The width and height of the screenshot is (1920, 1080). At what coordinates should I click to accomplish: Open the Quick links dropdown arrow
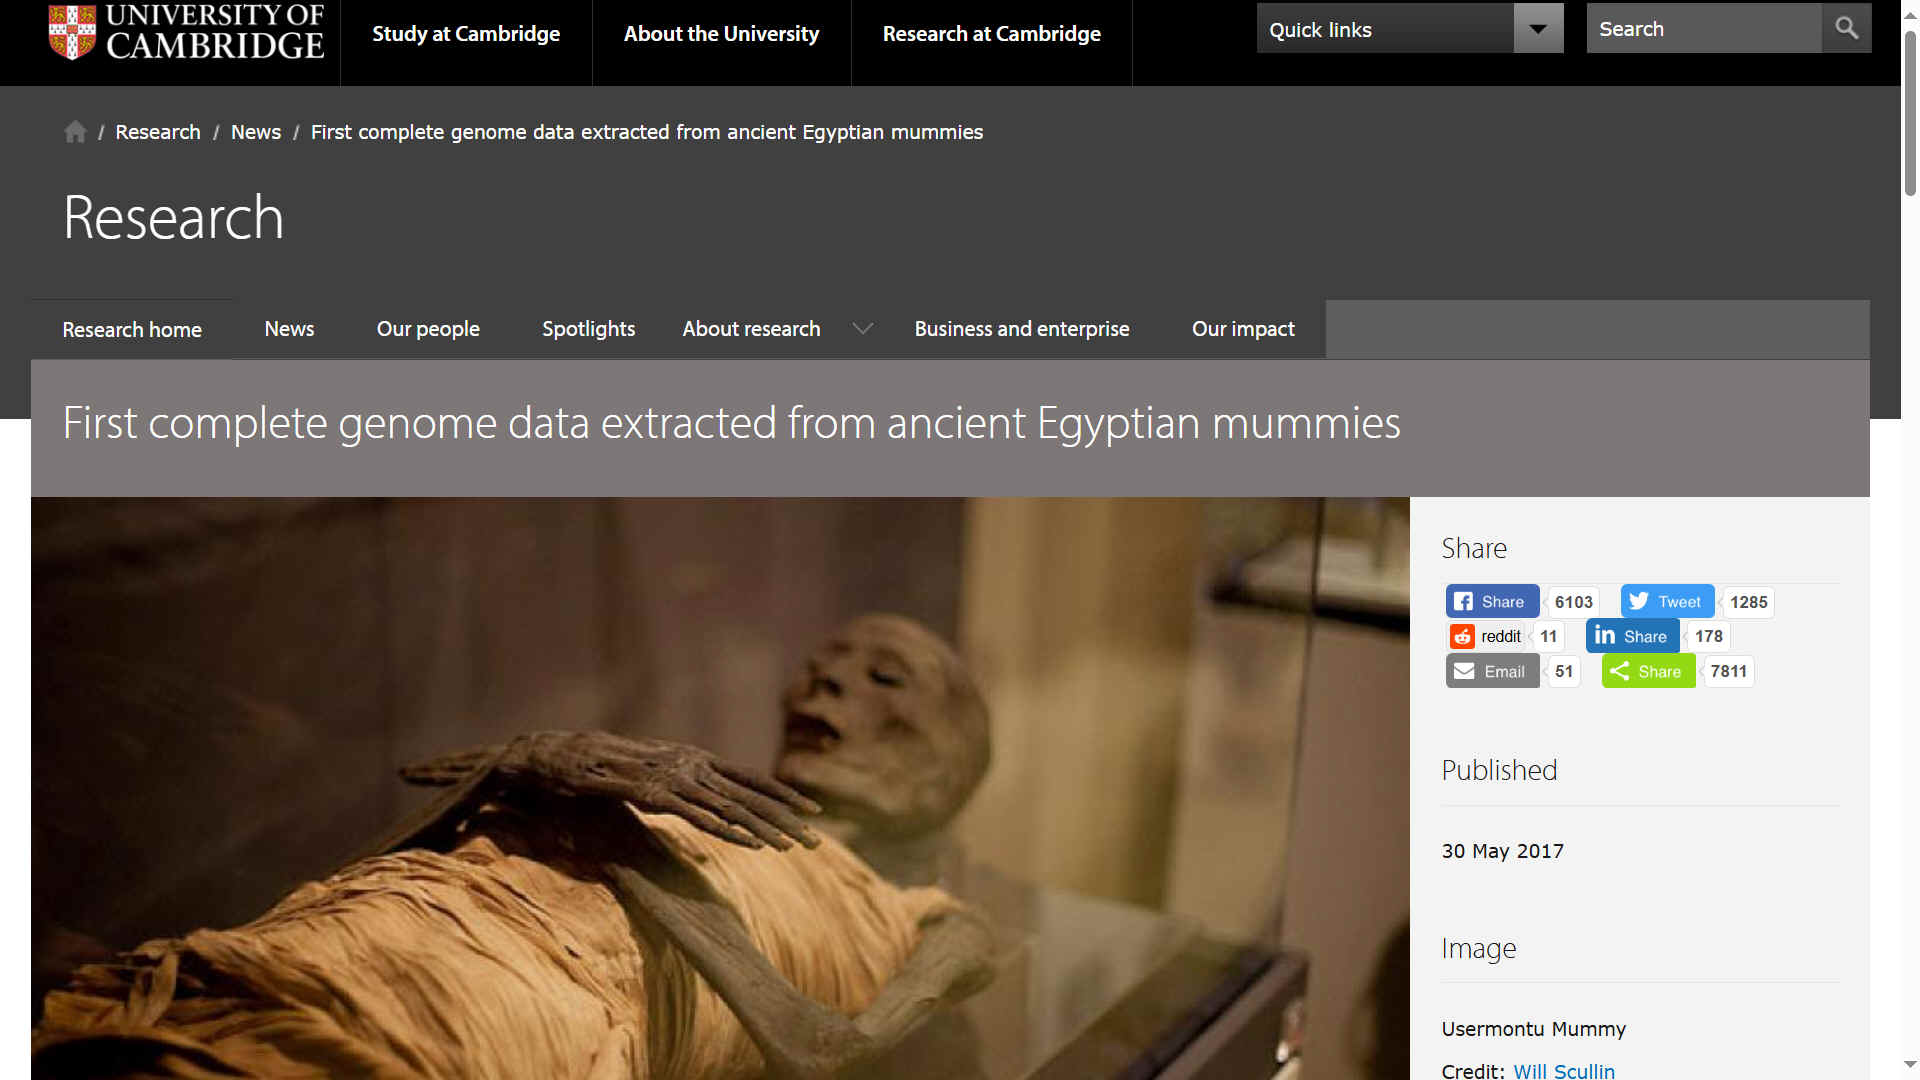coord(1538,28)
